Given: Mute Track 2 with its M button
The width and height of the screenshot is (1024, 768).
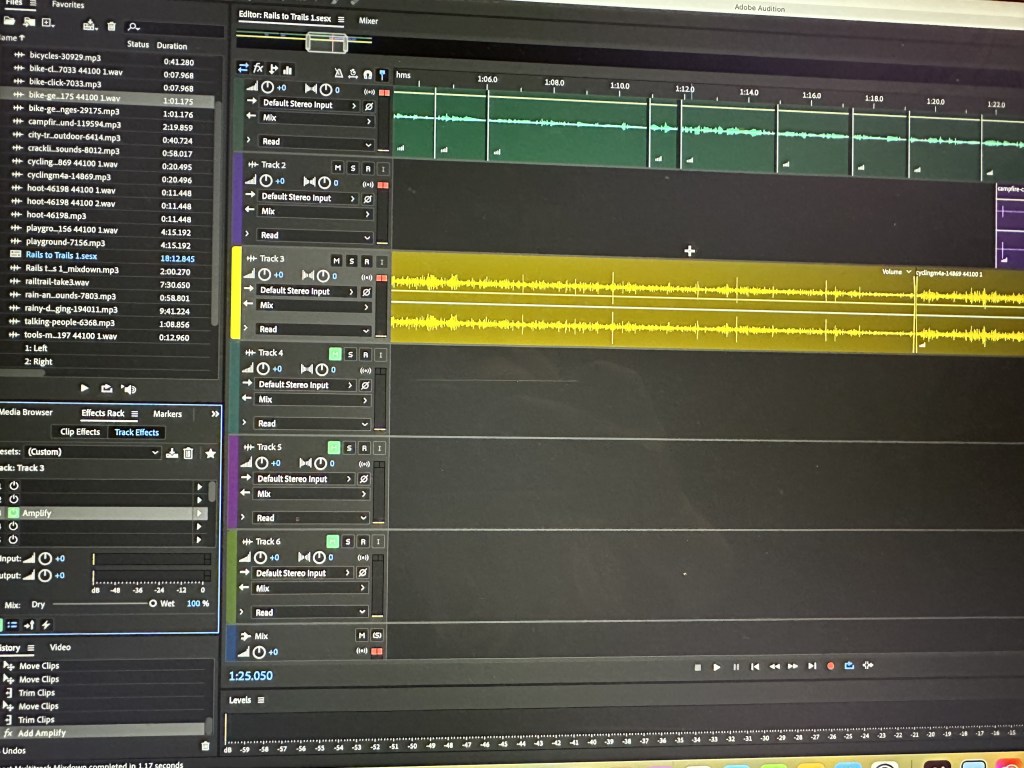Looking at the screenshot, I should (x=337, y=166).
